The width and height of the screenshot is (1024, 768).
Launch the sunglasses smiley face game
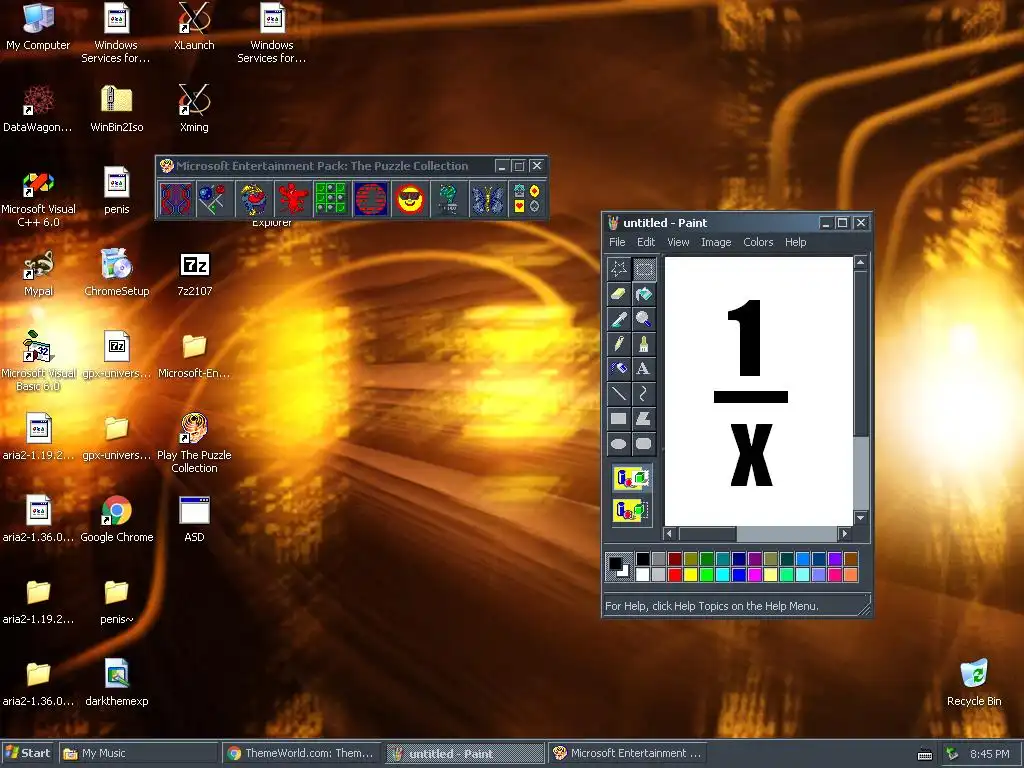409,199
